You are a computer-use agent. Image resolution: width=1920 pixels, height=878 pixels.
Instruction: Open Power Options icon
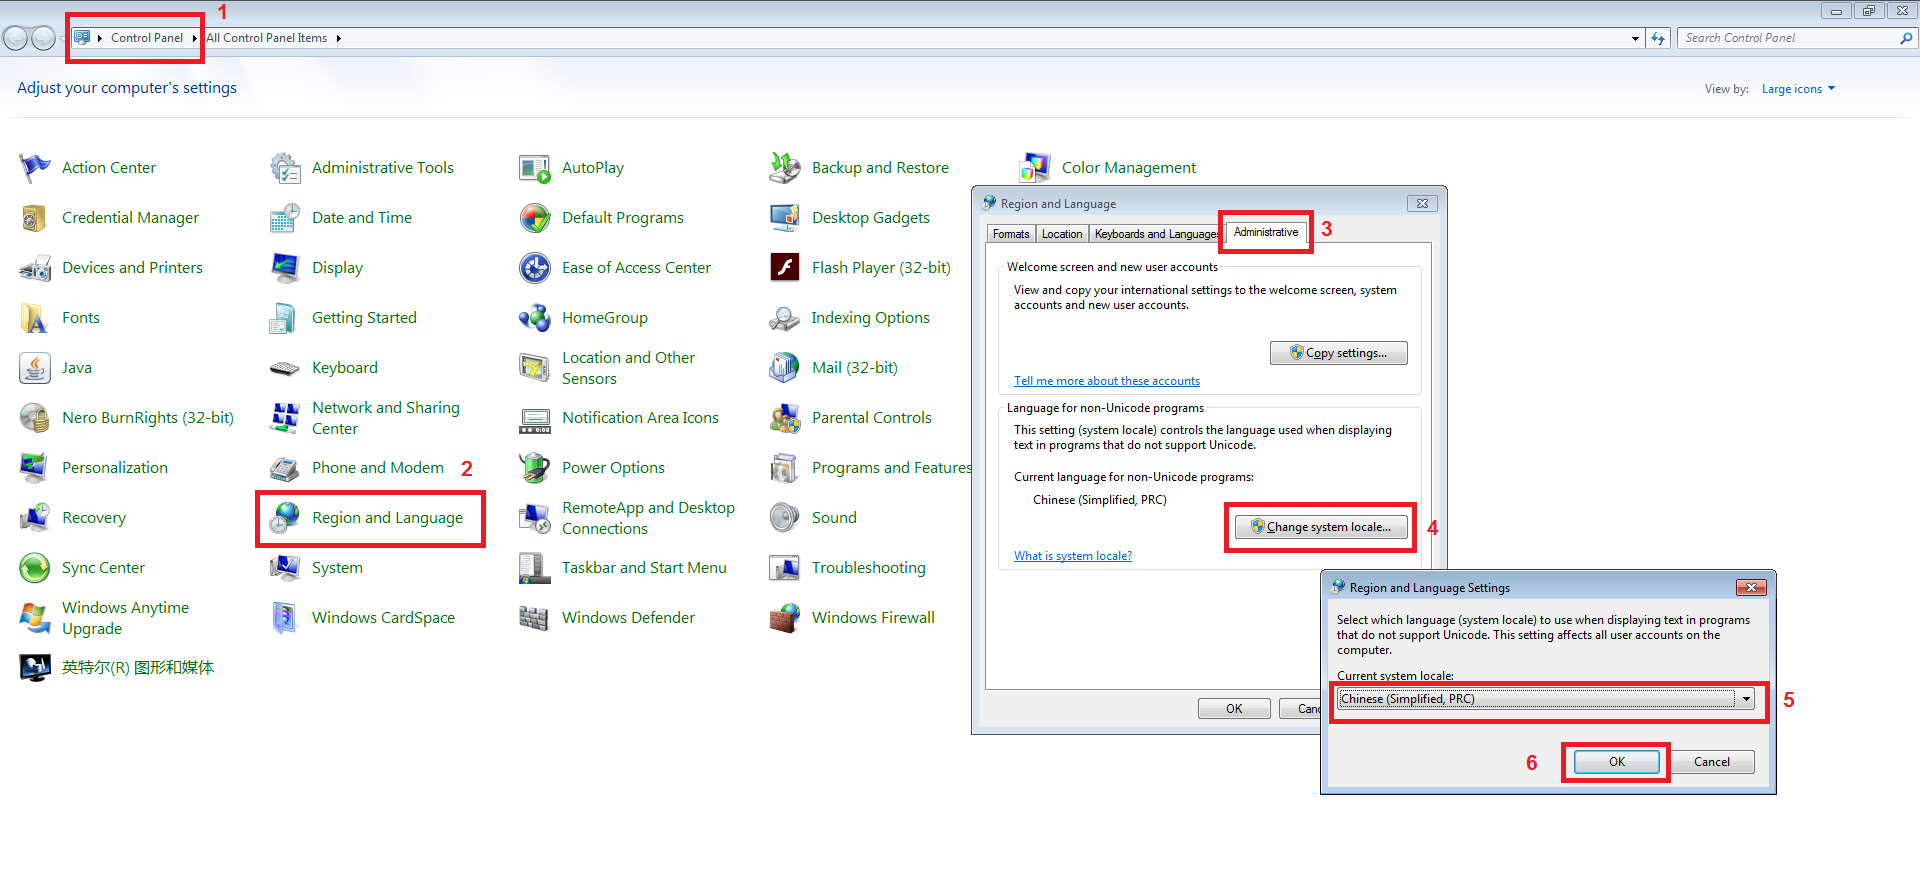535,468
